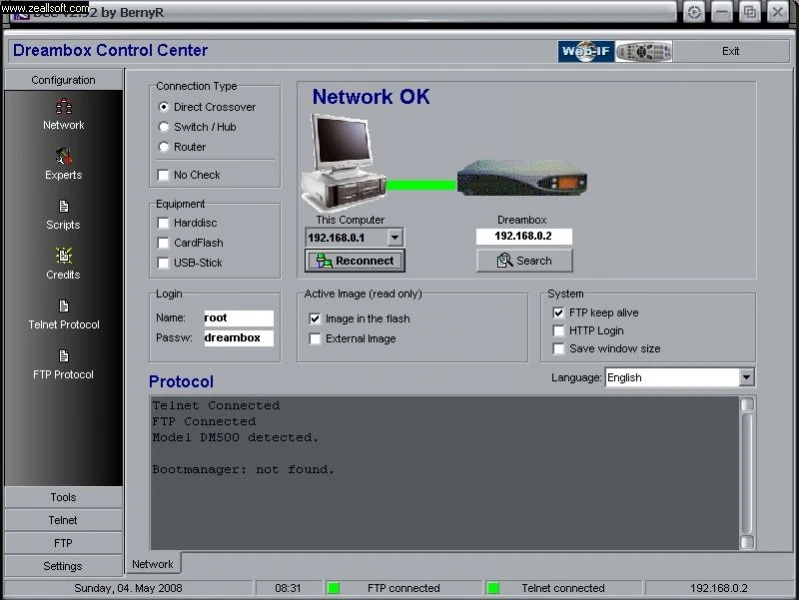Open the remote control icon
Viewport: 799px width, 600px height.
(x=644, y=51)
